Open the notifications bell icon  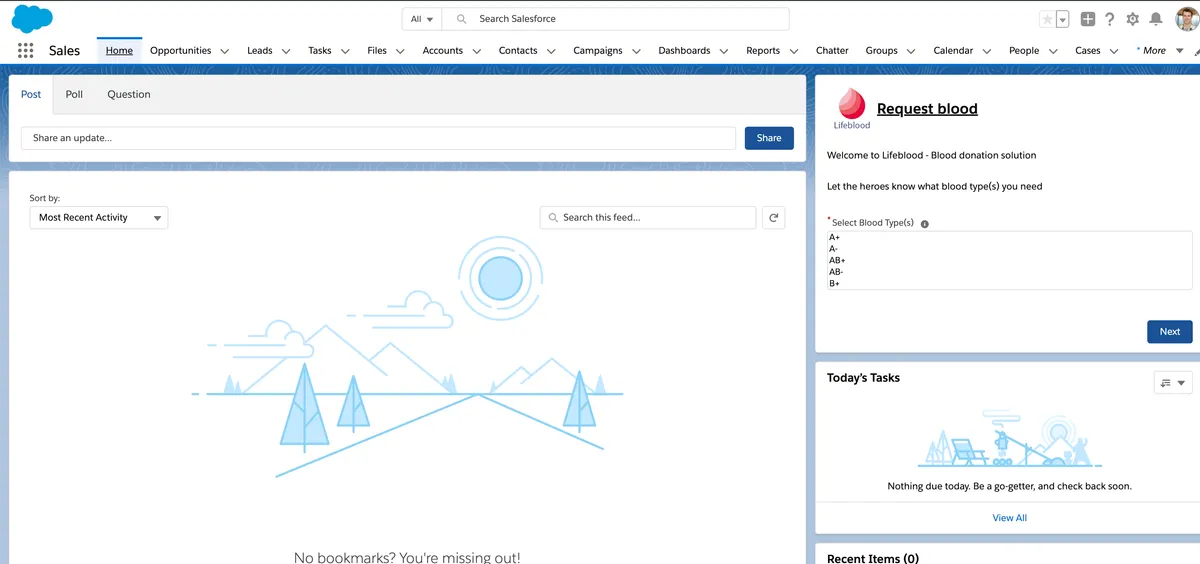point(1156,19)
